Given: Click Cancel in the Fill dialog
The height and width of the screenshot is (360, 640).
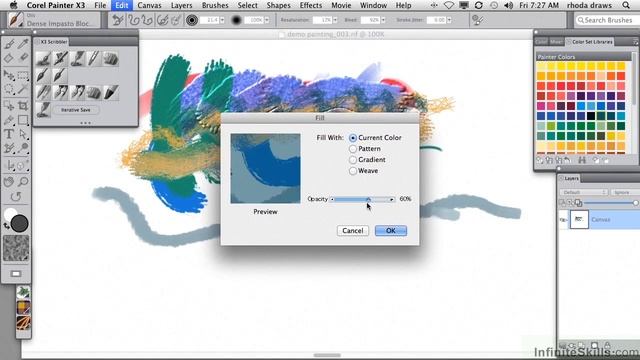Looking at the screenshot, I should coord(353,231).
